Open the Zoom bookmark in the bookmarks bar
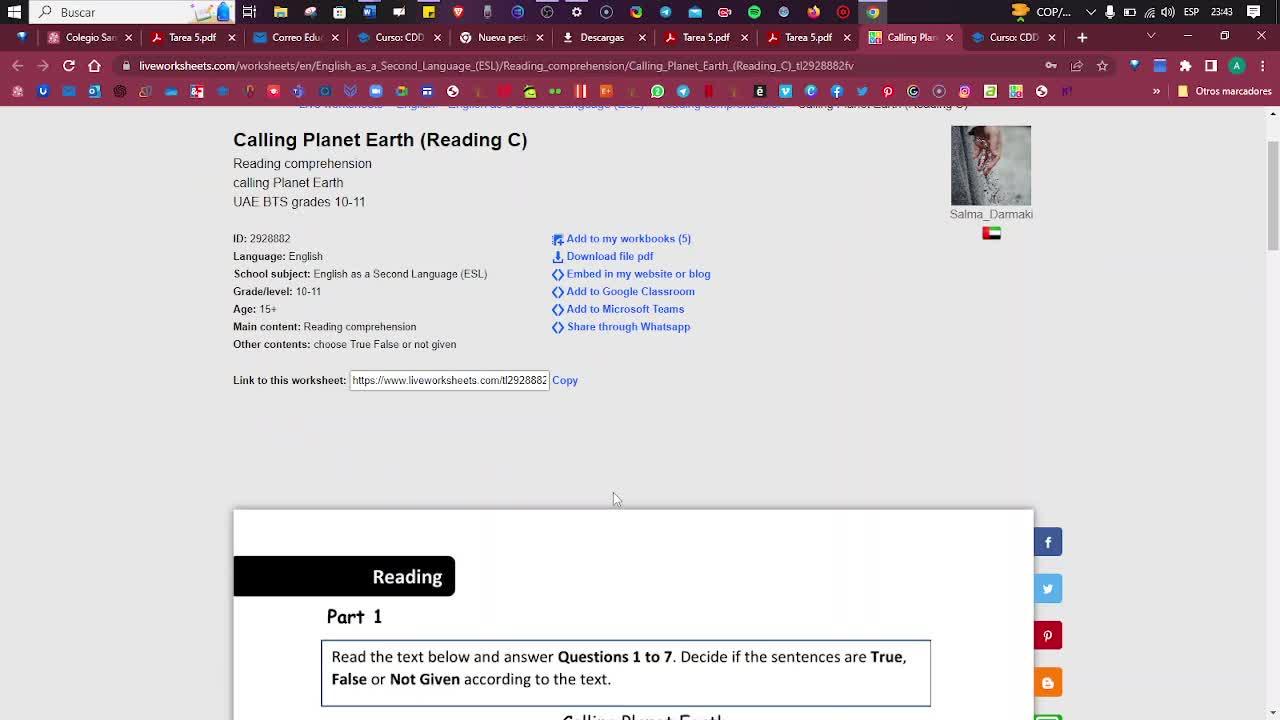 point(376,91)
